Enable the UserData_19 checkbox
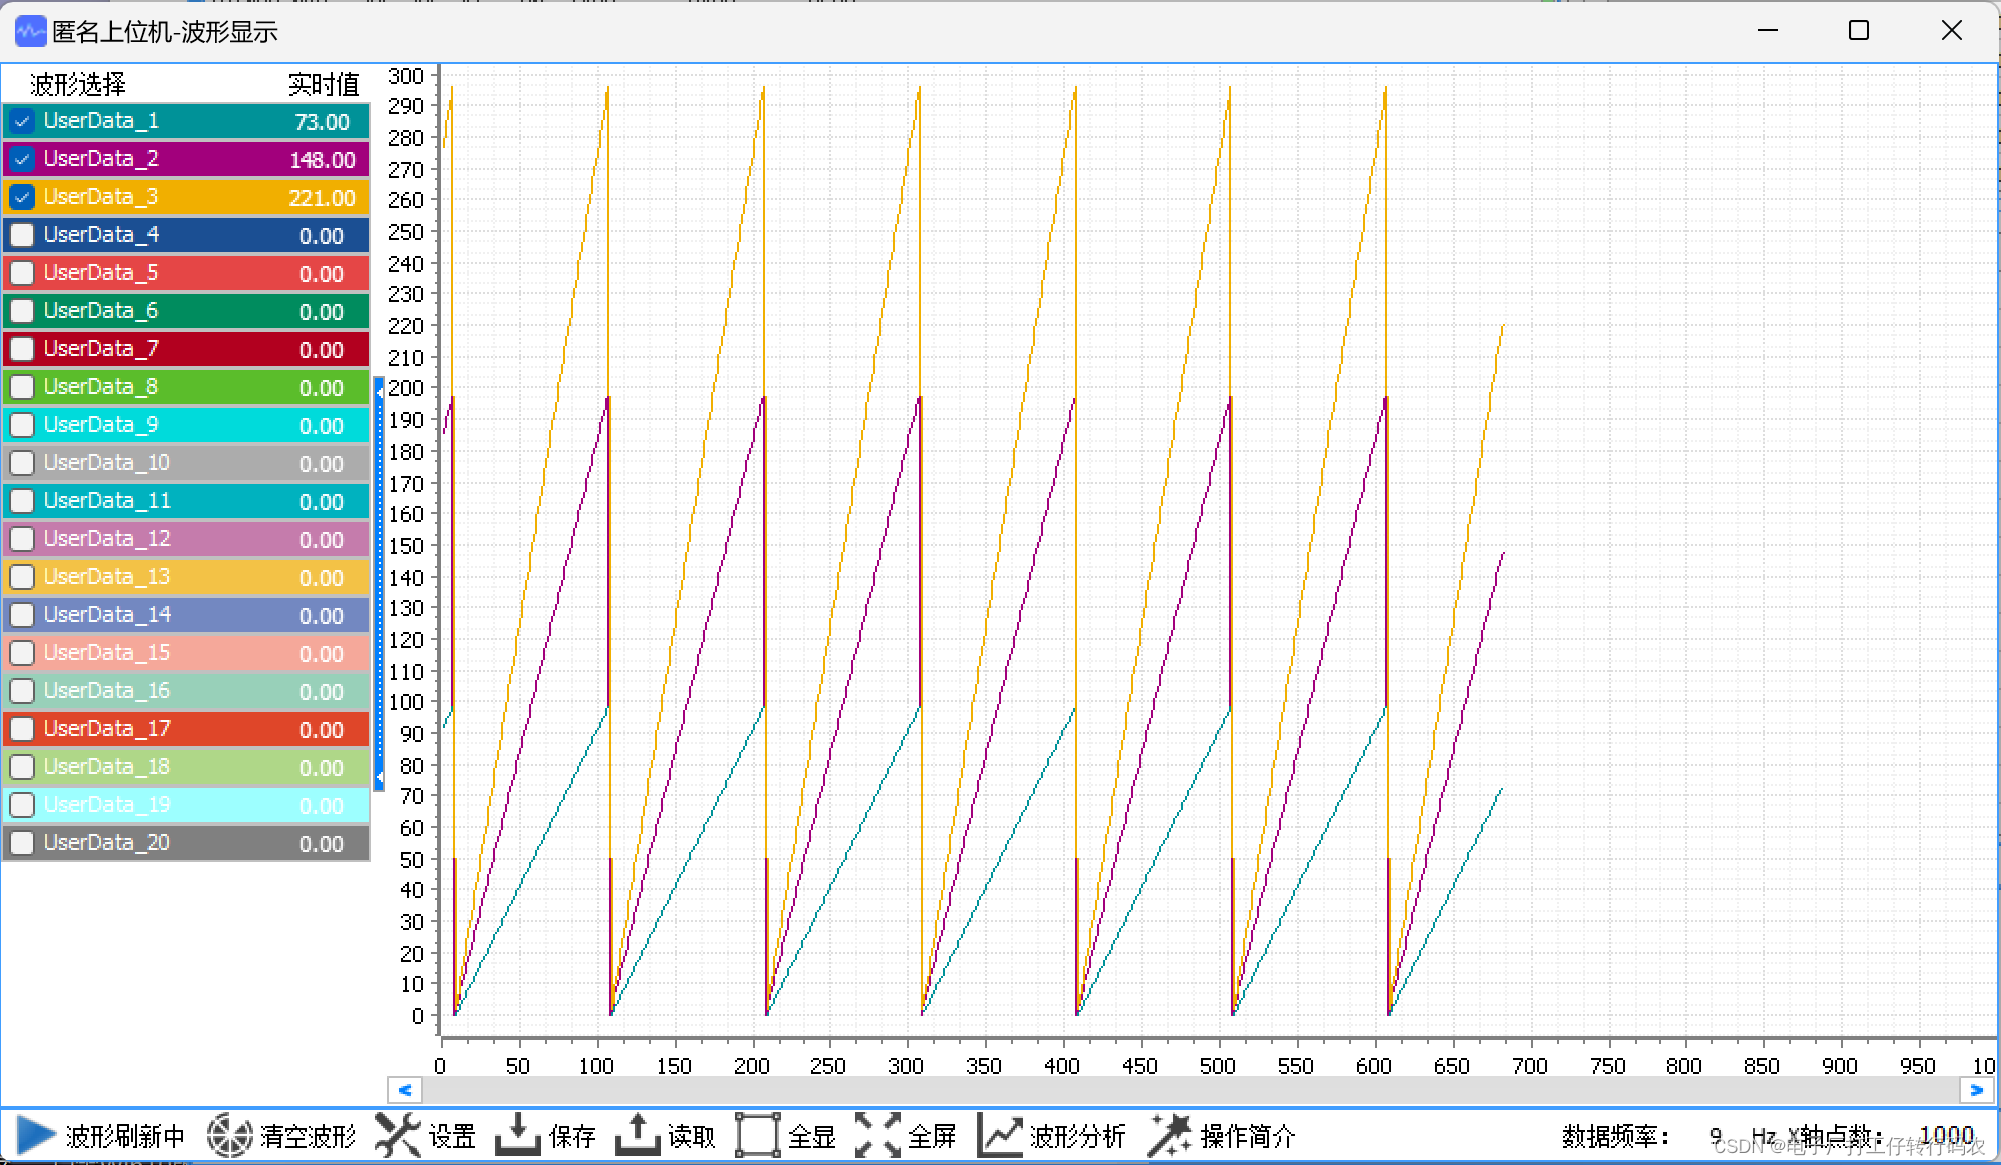Image resolution: width=2001 pixels, height=1165 pixels. point(22,805)
